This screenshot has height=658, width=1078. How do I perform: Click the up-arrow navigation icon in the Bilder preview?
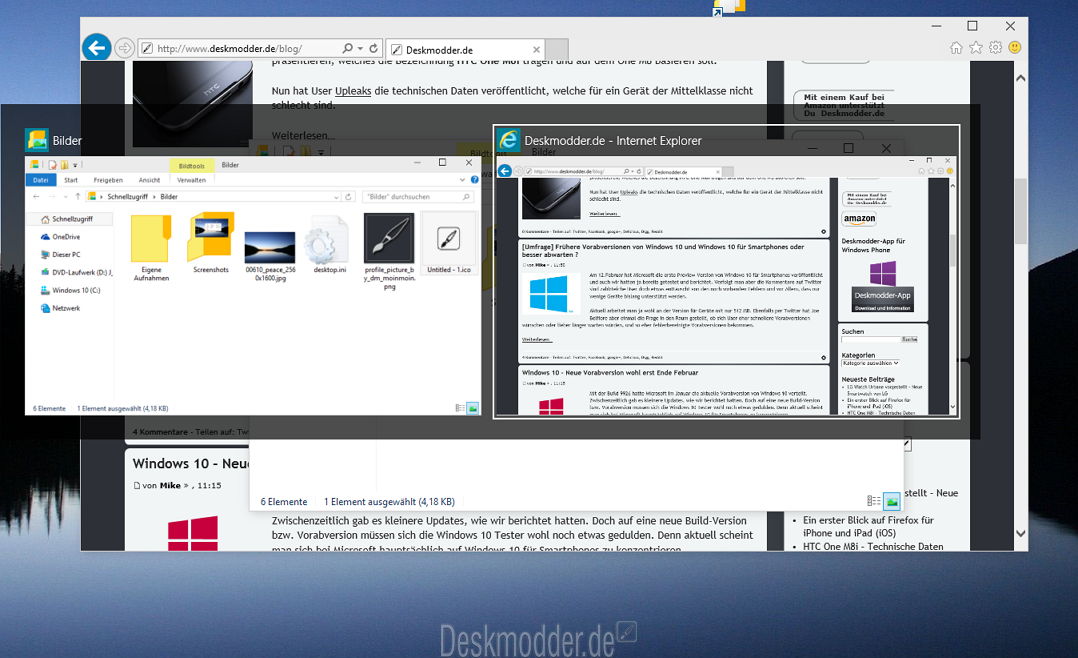(x=78, y=197)
